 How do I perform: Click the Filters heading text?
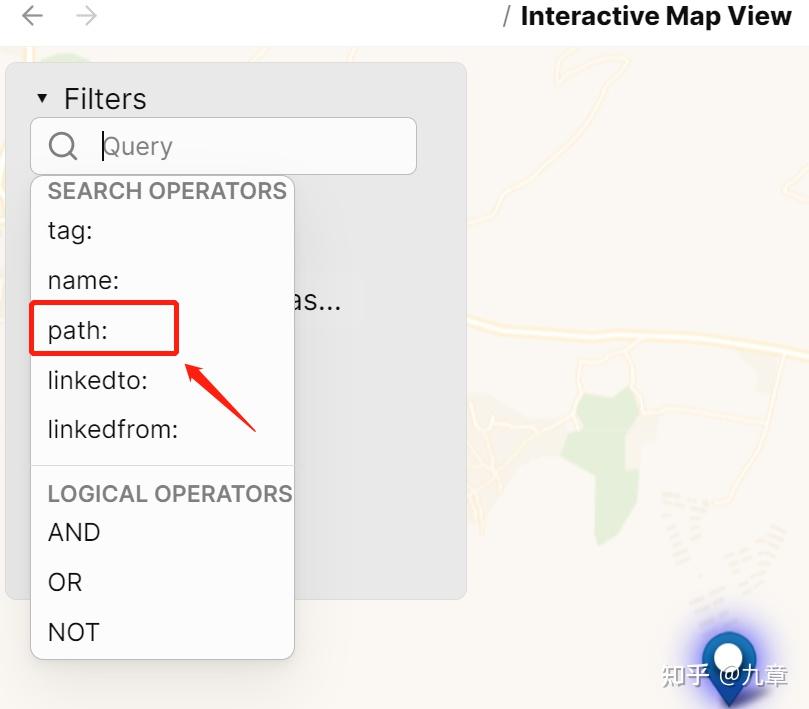pyautogui.click(x=105, y=99)
